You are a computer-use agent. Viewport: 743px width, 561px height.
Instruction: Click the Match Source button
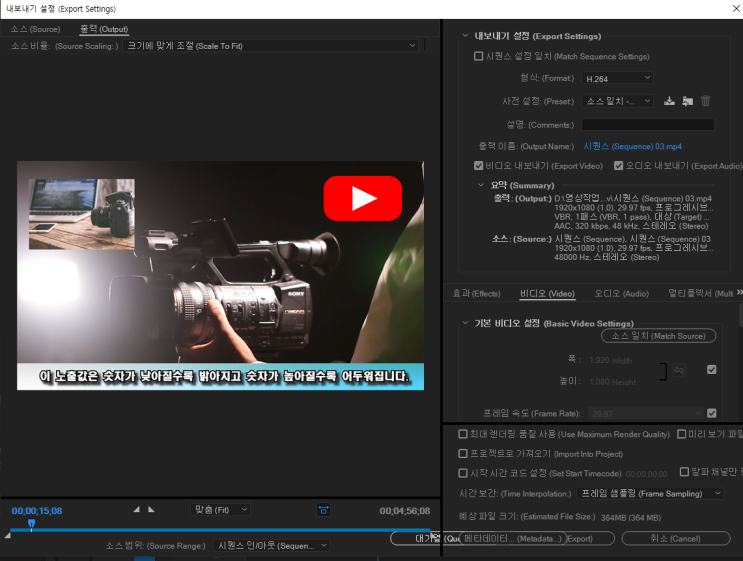click(658, 336)
